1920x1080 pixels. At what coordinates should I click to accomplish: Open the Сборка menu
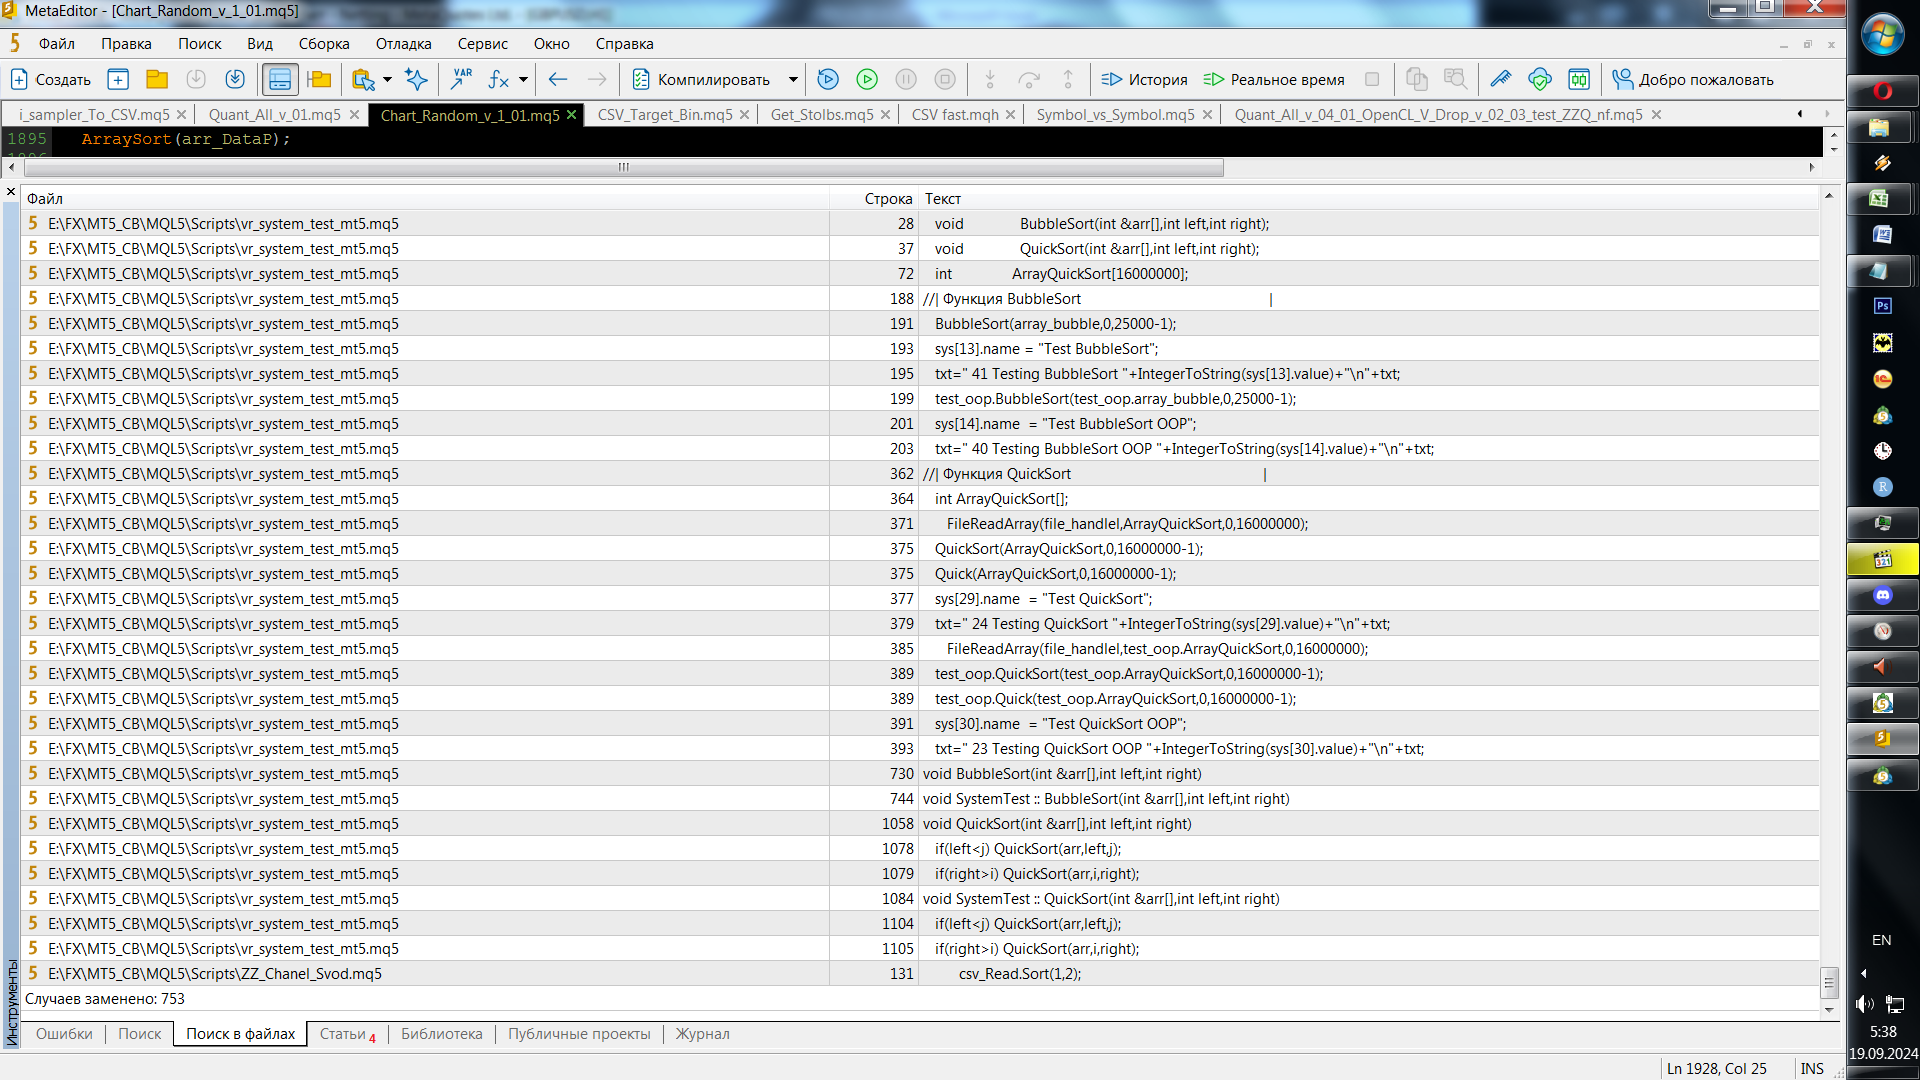pos(323,44)
